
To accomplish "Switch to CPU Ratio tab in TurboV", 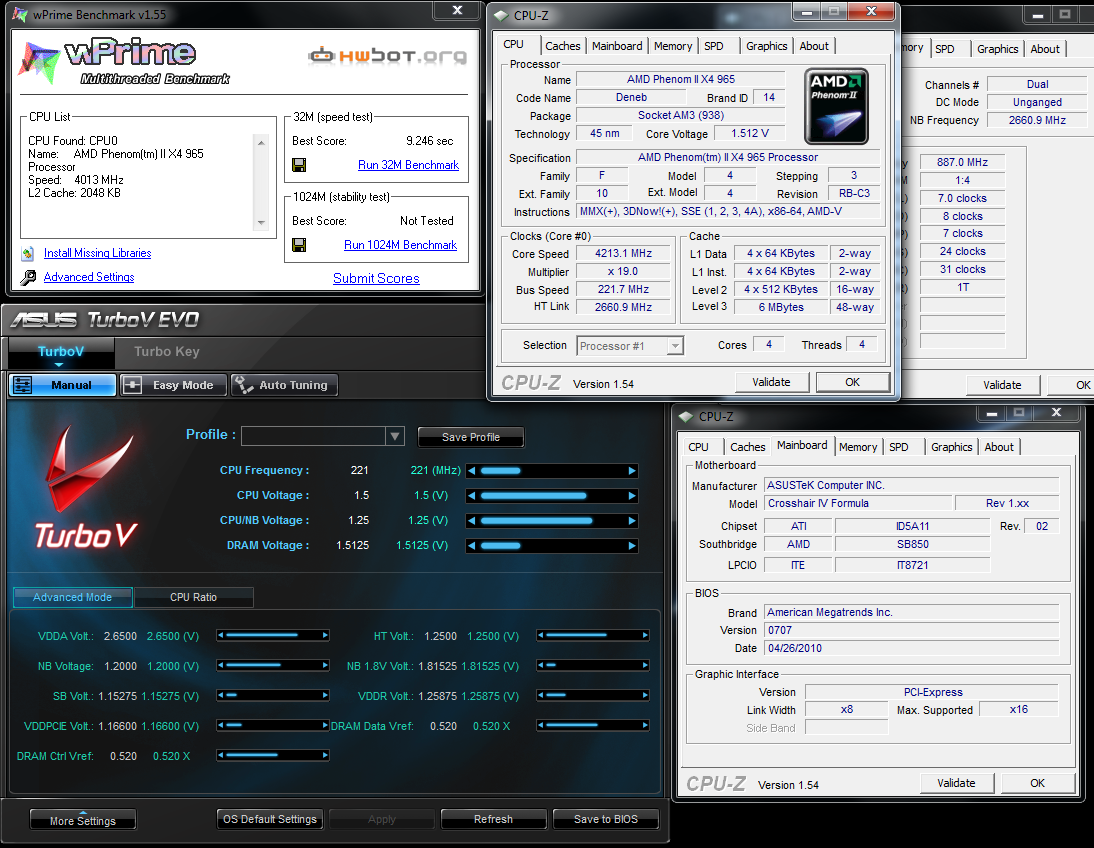I will (193, 597).
